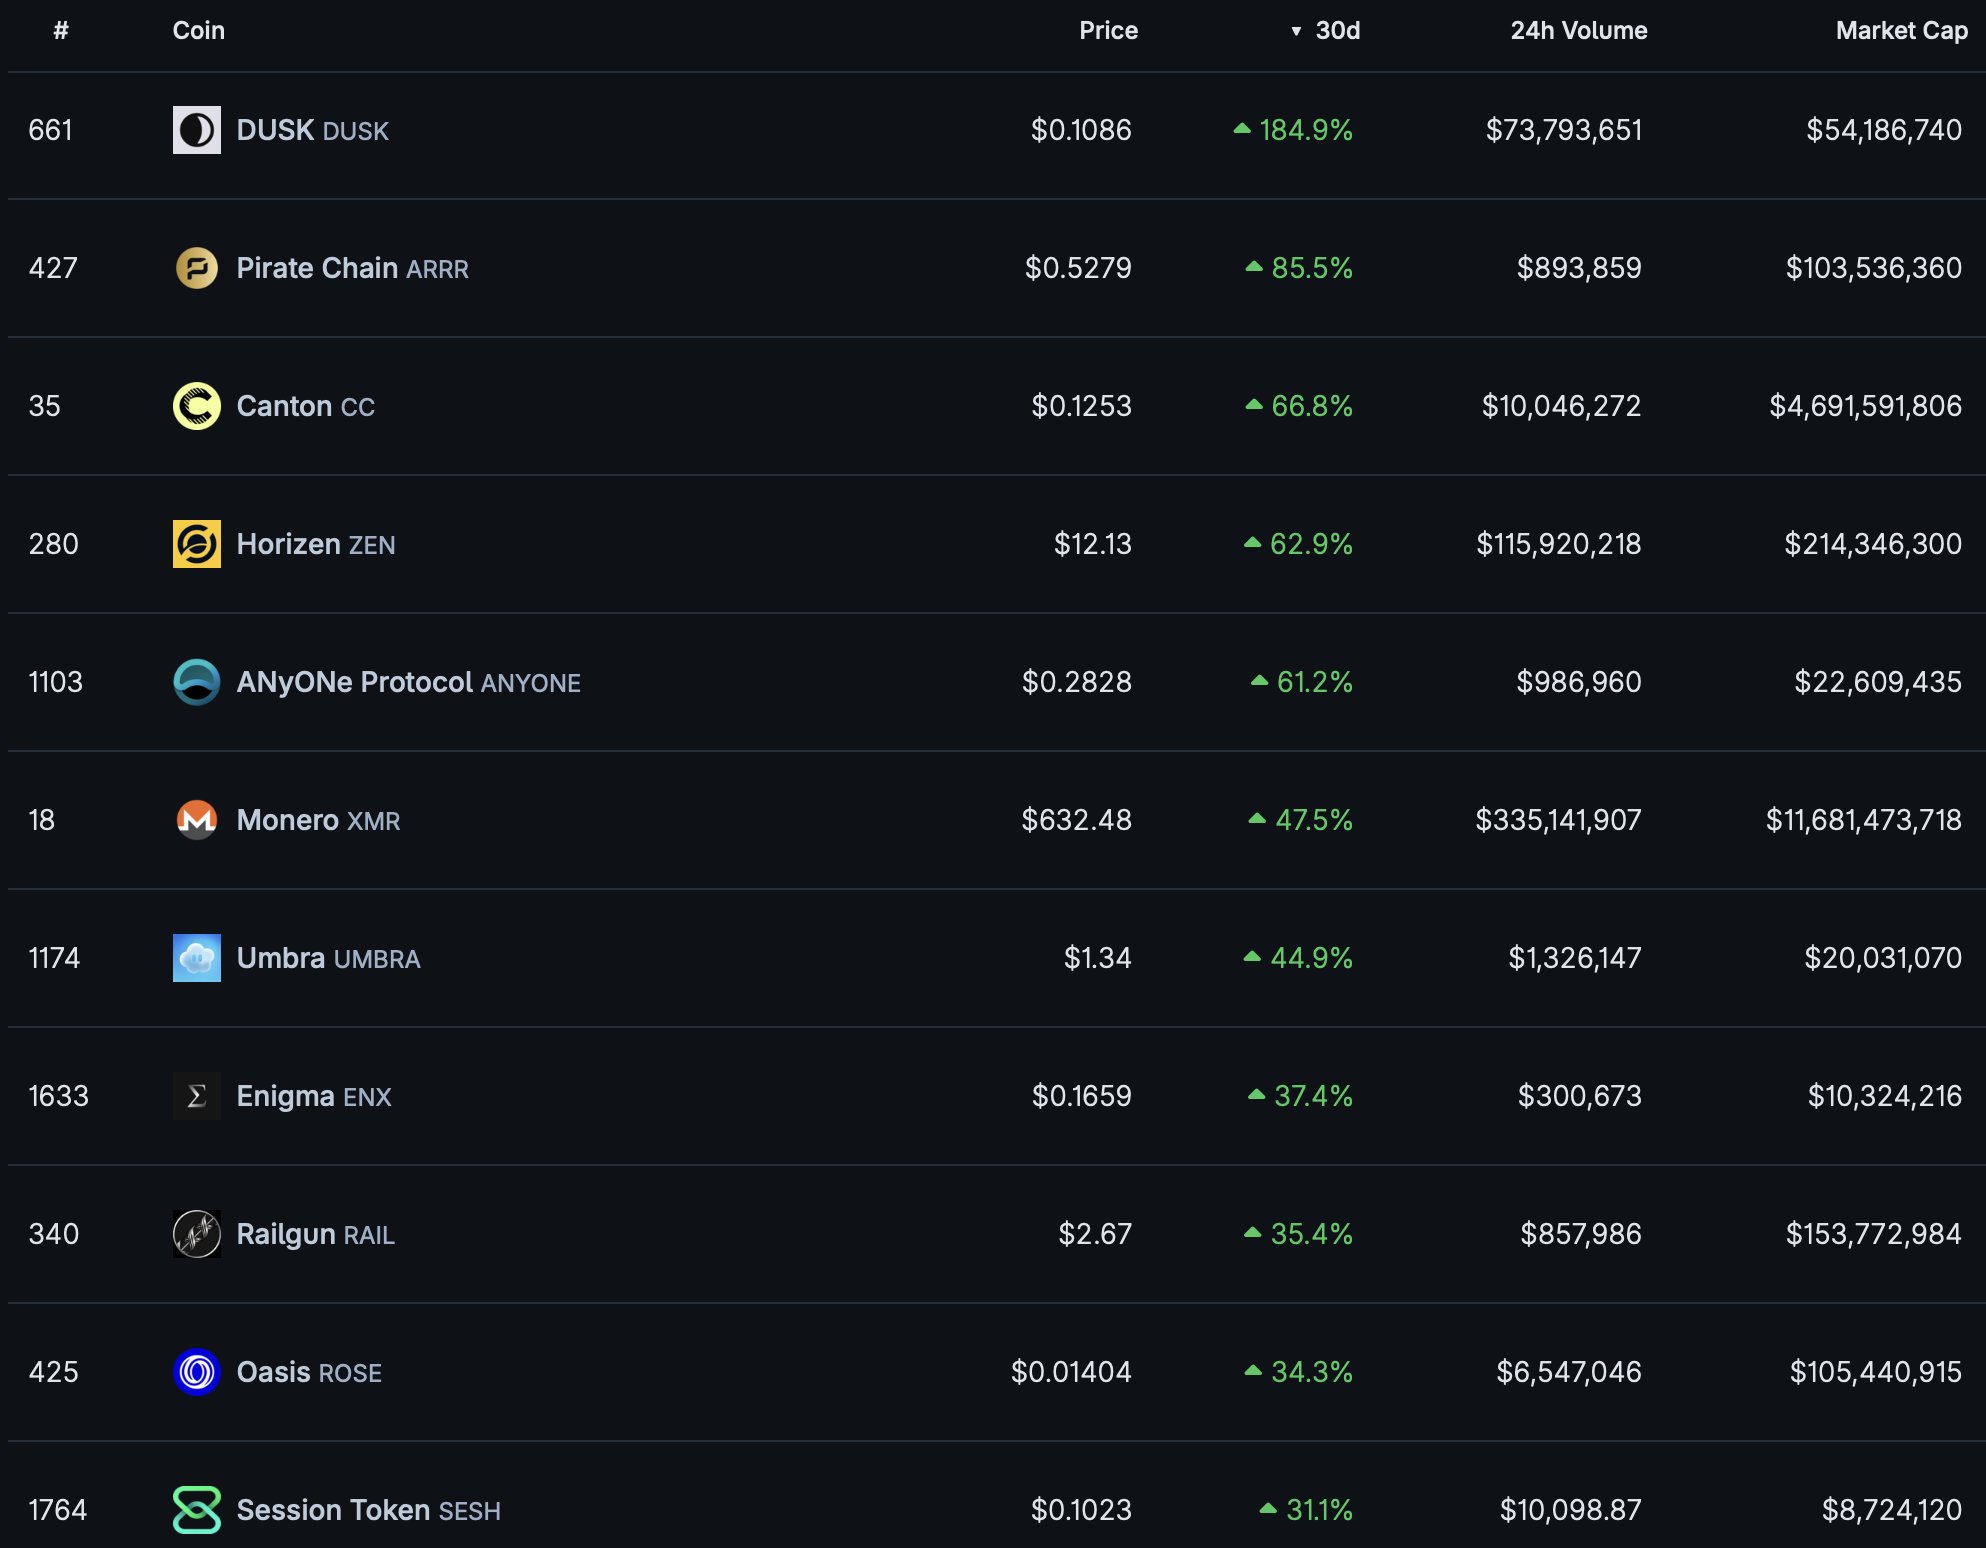Open the Monero coin name link
This screenshot has height=1548, width=1986.
click(x=288, y=820)
